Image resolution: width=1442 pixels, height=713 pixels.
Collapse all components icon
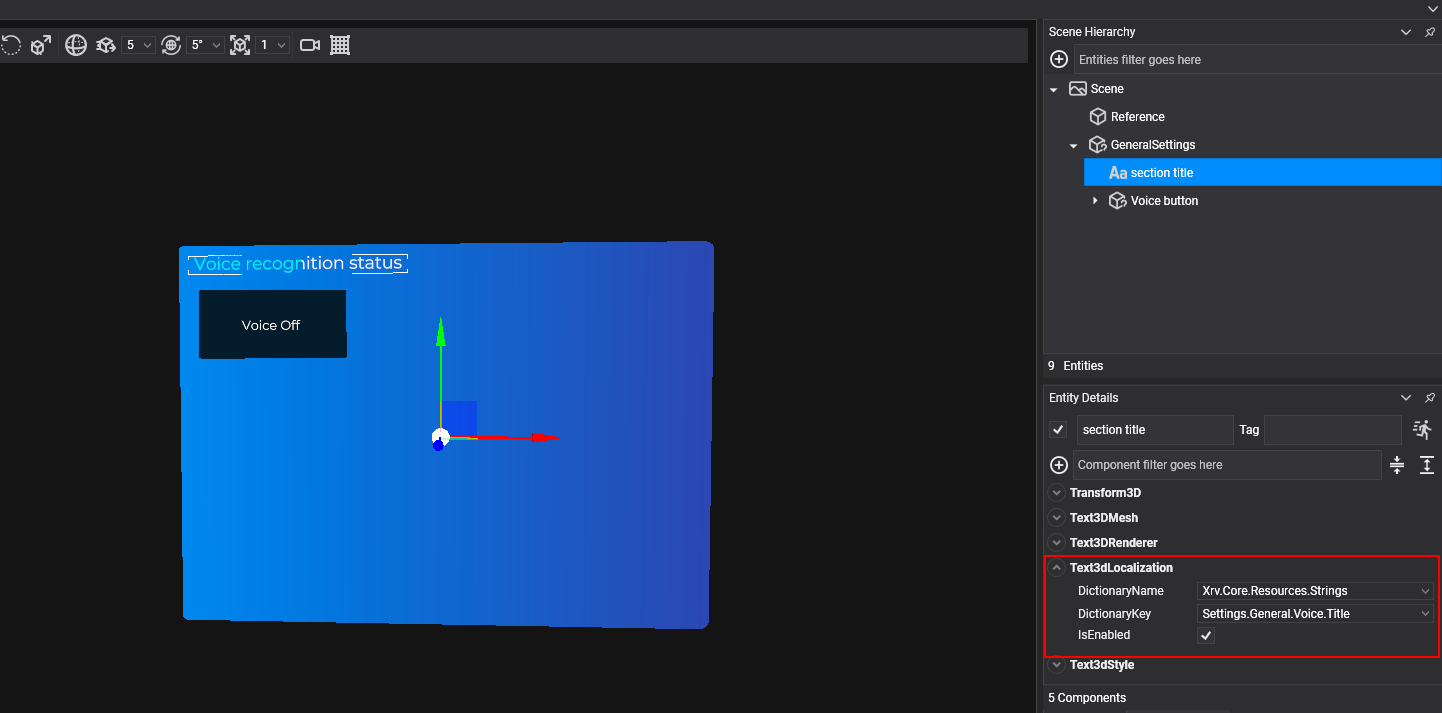(1397, 465)
